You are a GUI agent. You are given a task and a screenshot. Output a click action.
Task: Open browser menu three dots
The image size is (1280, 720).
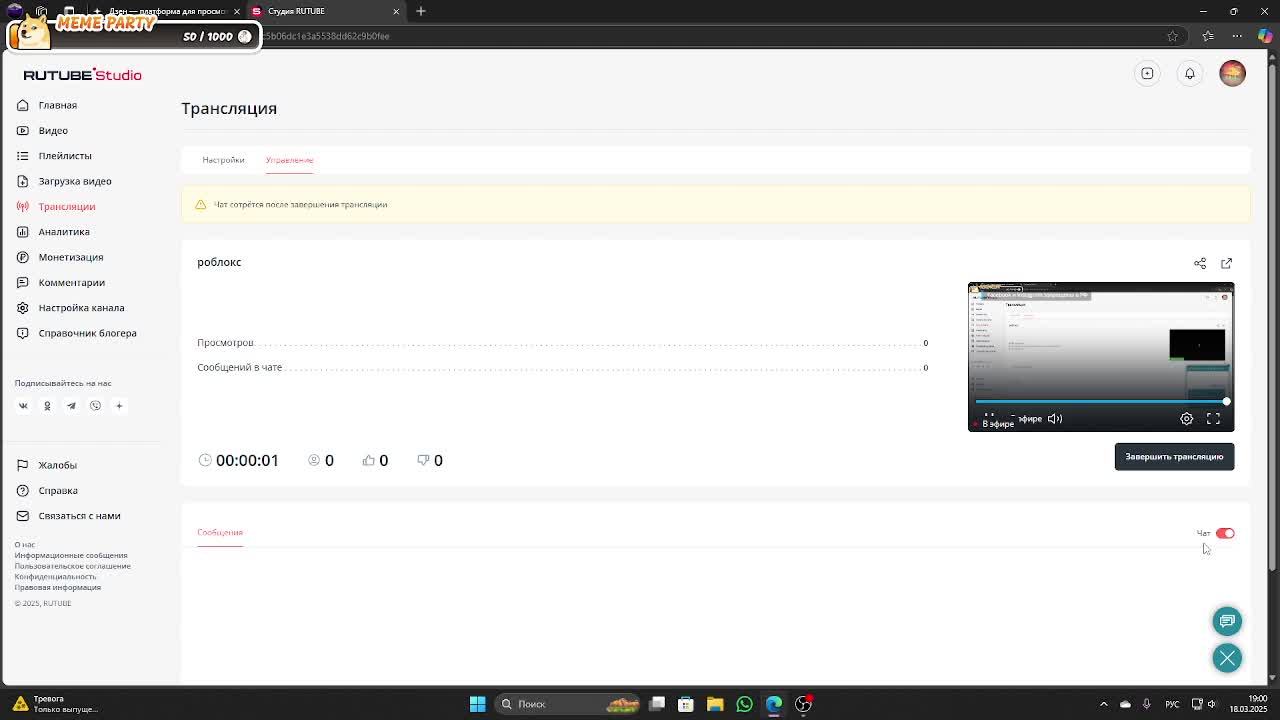[1237, 36]
